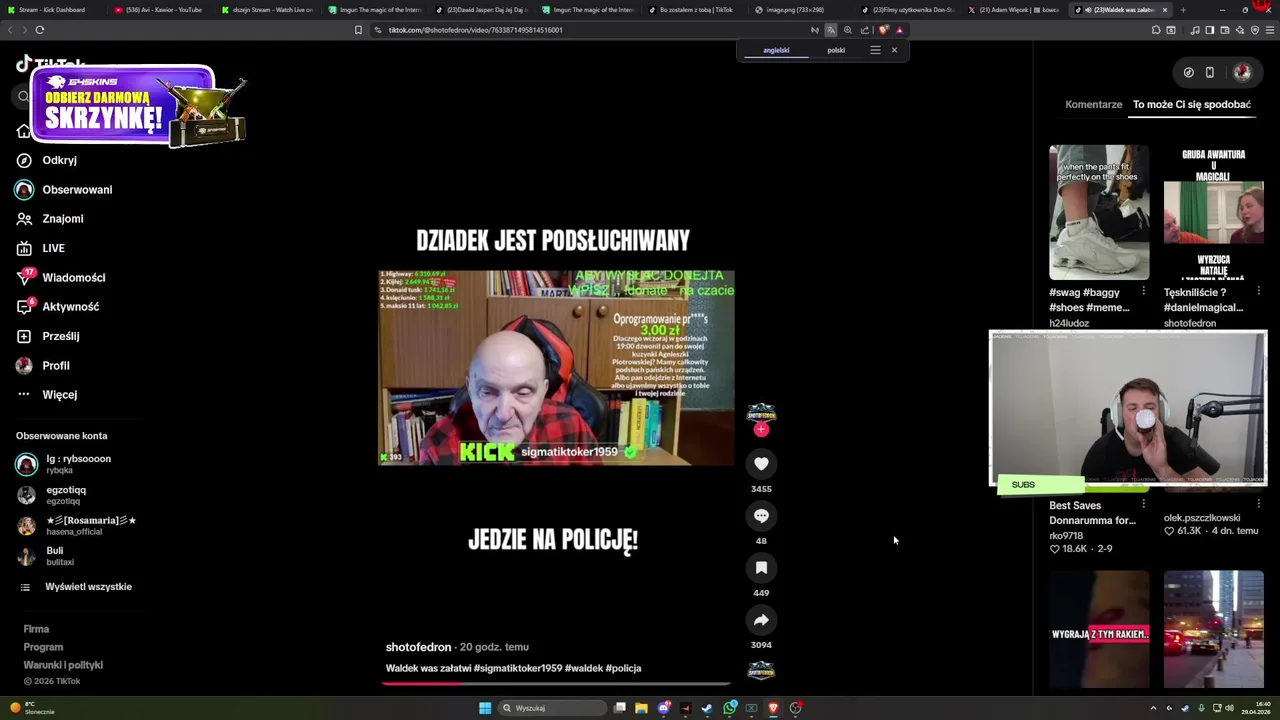
Task: Open WhatsApp from the taskbar
Action: click(x=730, y=708)
